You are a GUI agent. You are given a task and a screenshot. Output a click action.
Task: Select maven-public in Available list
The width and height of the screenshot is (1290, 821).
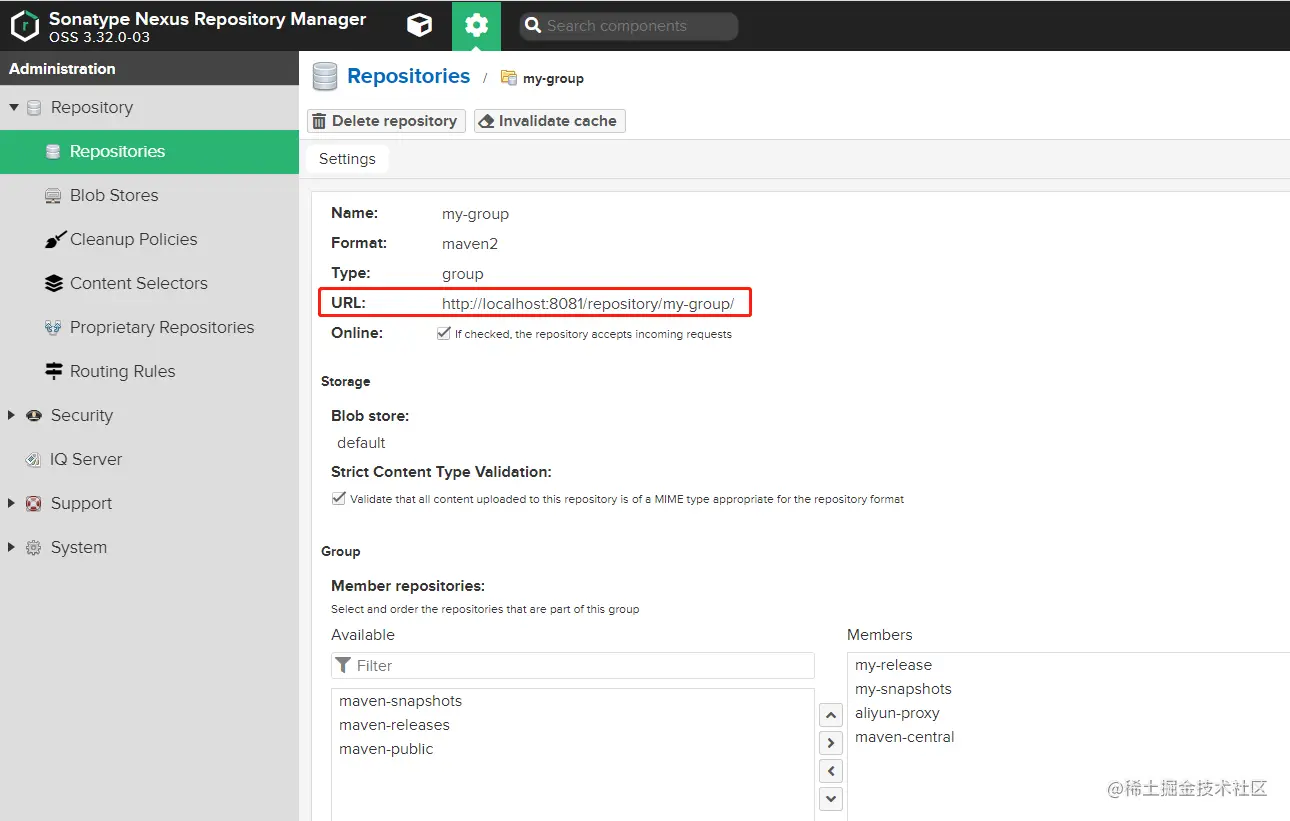click(573, 749)
